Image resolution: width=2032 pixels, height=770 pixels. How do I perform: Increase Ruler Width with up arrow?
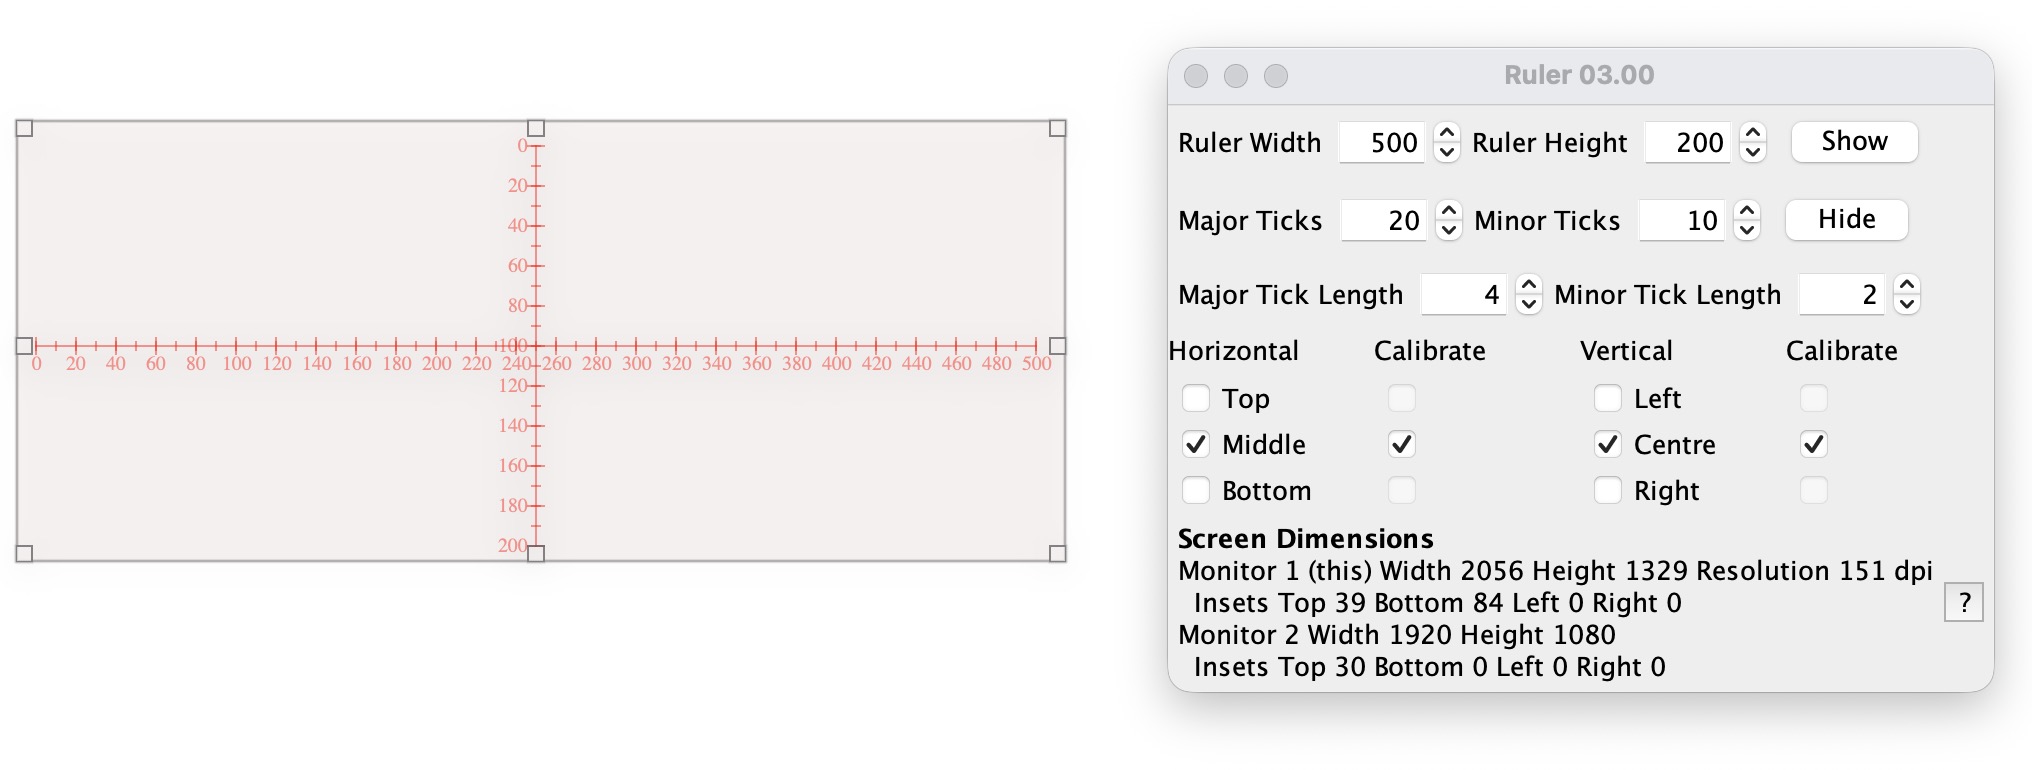coord(1446,132)
